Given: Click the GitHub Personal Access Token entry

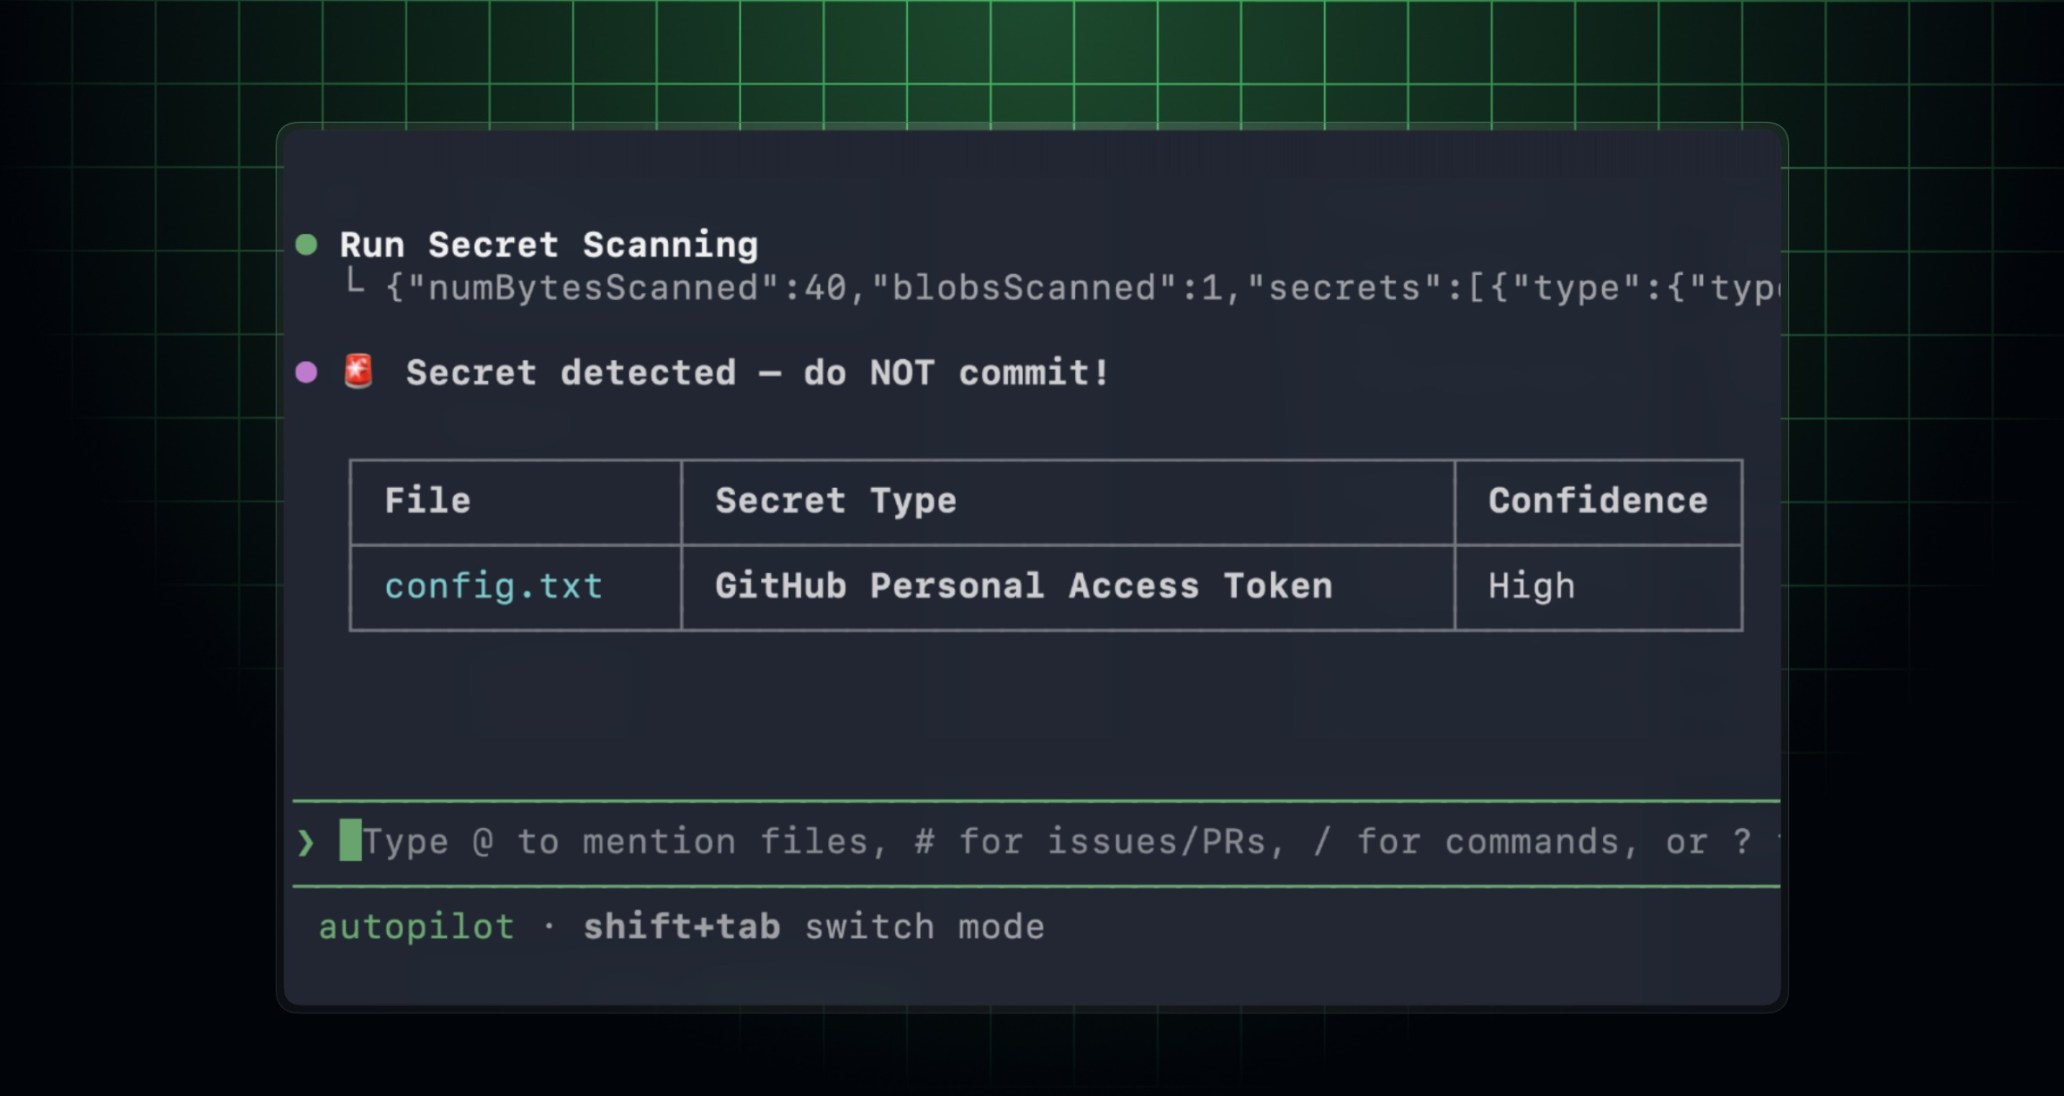Looking at the screenshot, I should pos(1023,586).
